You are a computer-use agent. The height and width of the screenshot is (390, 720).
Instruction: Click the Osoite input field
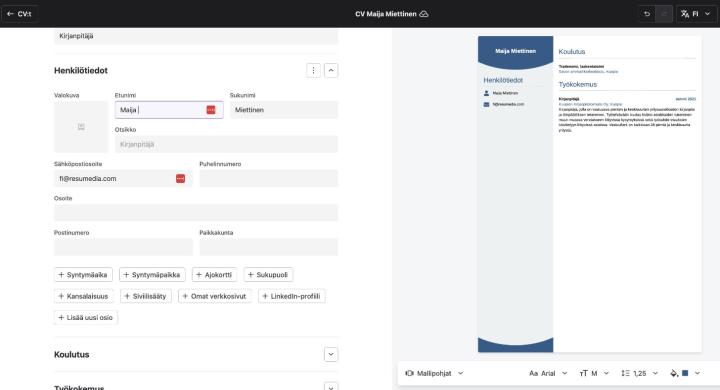coord(196,213)
